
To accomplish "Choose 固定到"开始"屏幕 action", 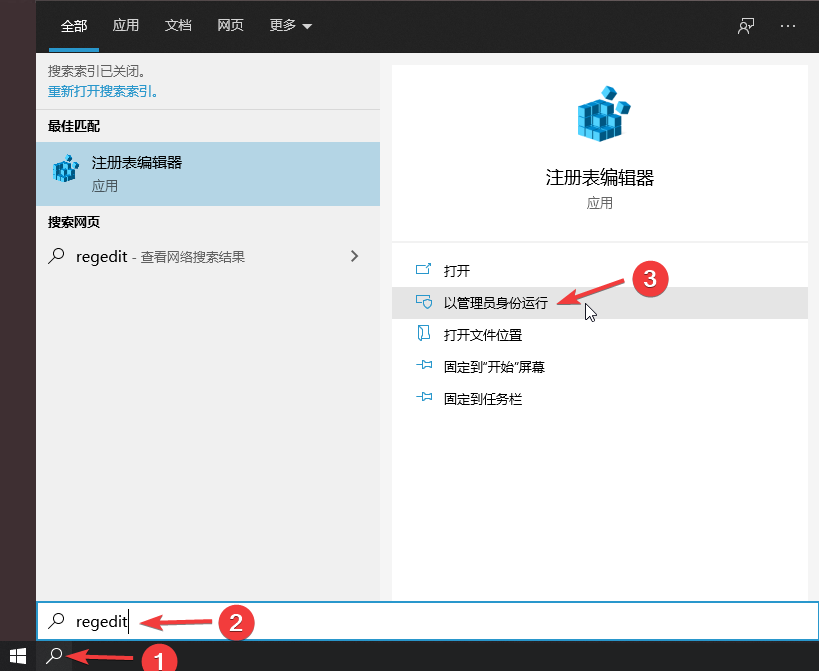I will (x=600, y=367).
